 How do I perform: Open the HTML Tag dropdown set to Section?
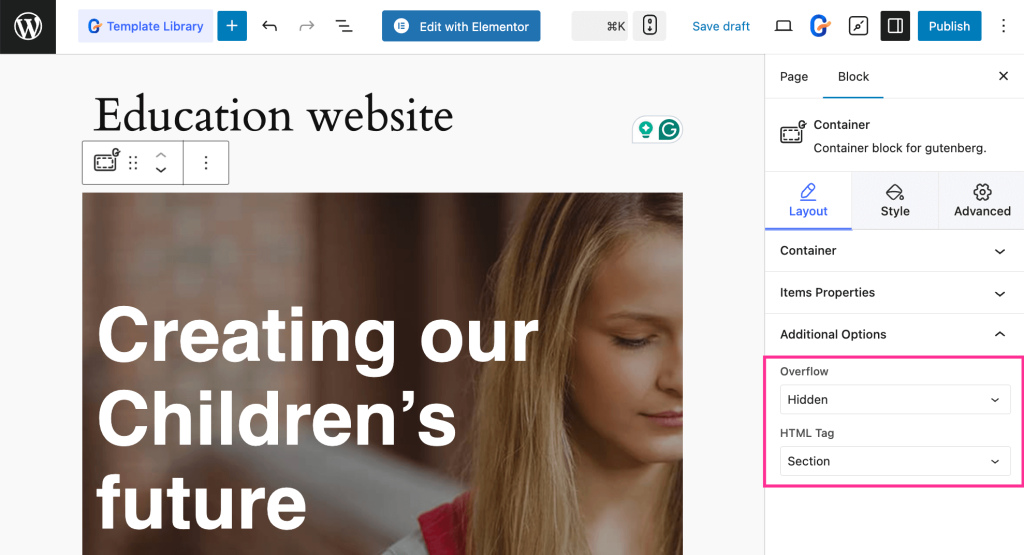pyautogui.click(x=895, y=461)
